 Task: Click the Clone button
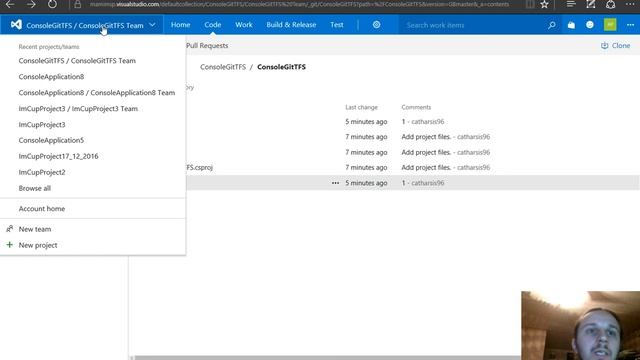[x=616, y=46]
